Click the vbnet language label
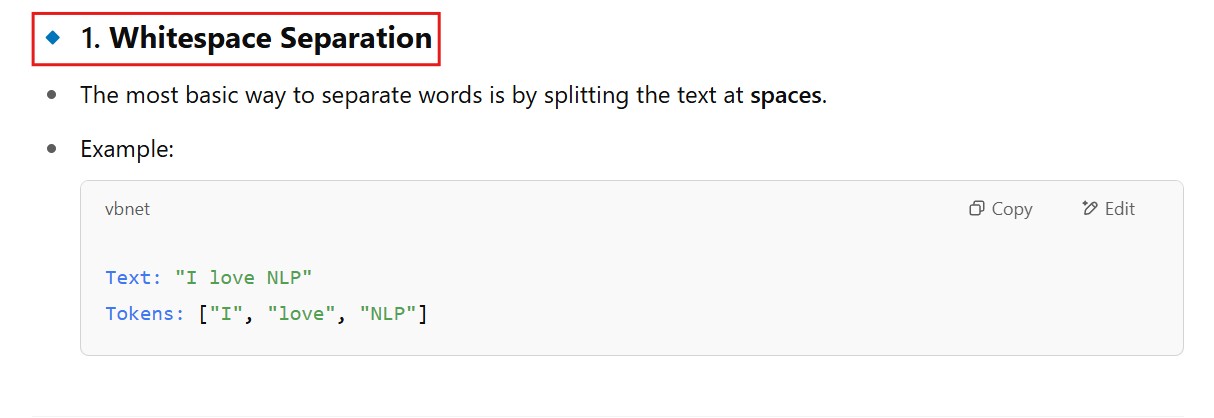The image size is (1214, 418). [127, 209]
